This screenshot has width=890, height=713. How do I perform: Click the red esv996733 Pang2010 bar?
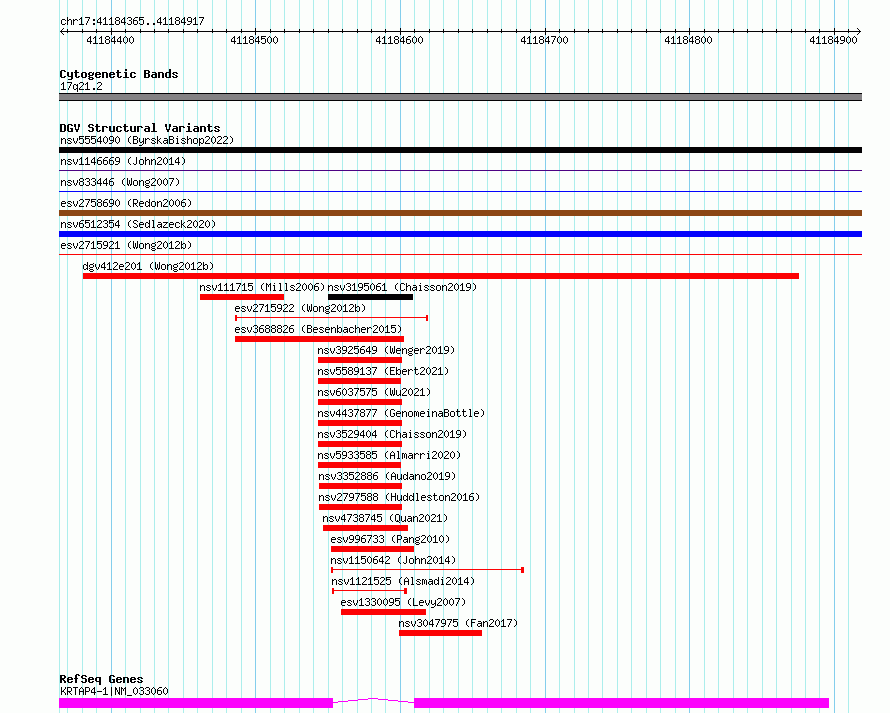tap(372, 549)
